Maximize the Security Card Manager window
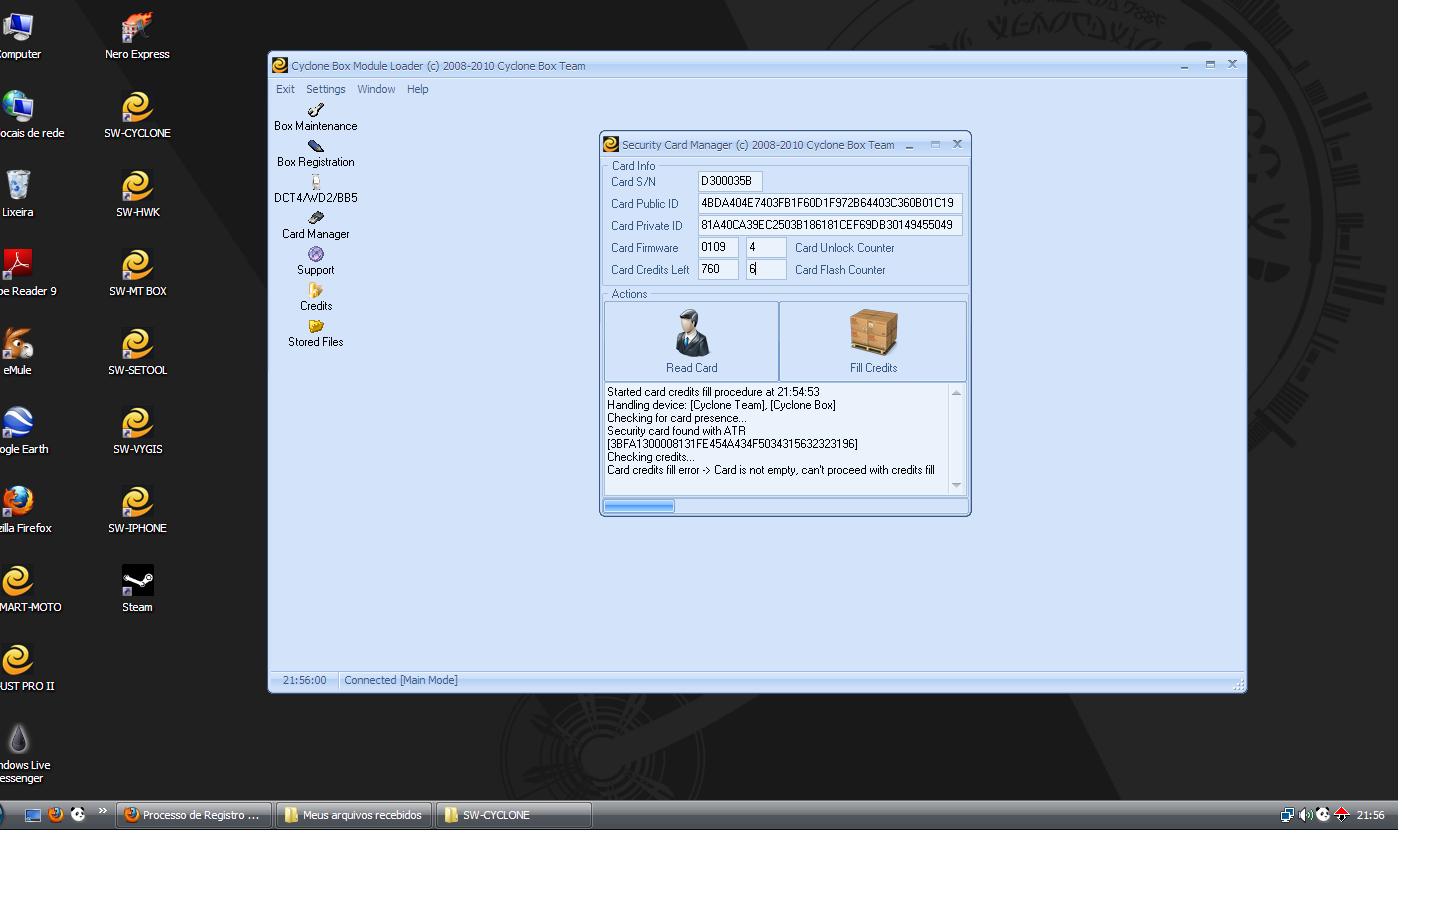Viewport: 1440px width, 900px height. [x=935, y=144]
